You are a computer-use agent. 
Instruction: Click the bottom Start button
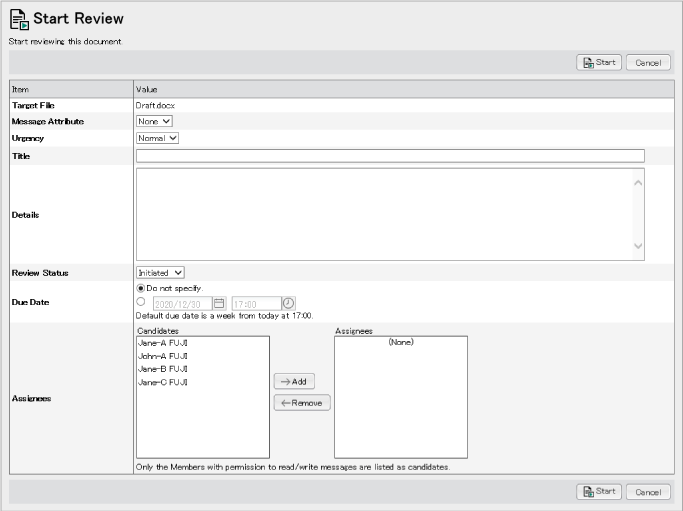coord(599,491)
